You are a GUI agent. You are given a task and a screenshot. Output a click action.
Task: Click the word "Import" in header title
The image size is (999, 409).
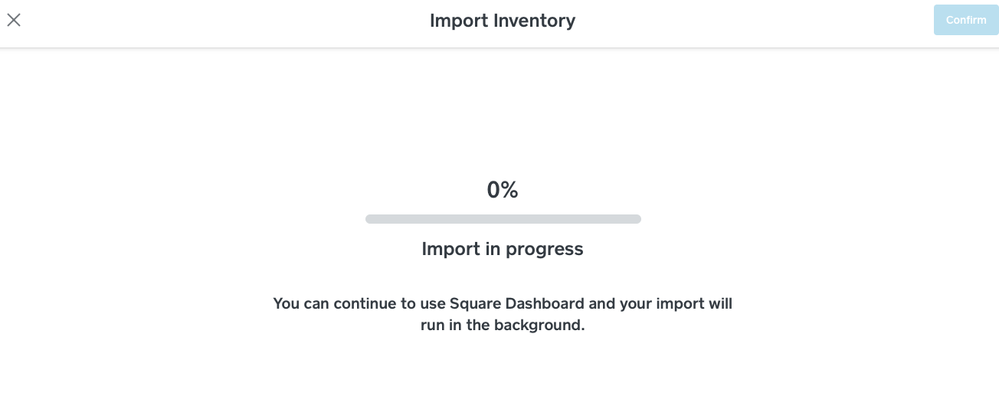pos(458,20)
